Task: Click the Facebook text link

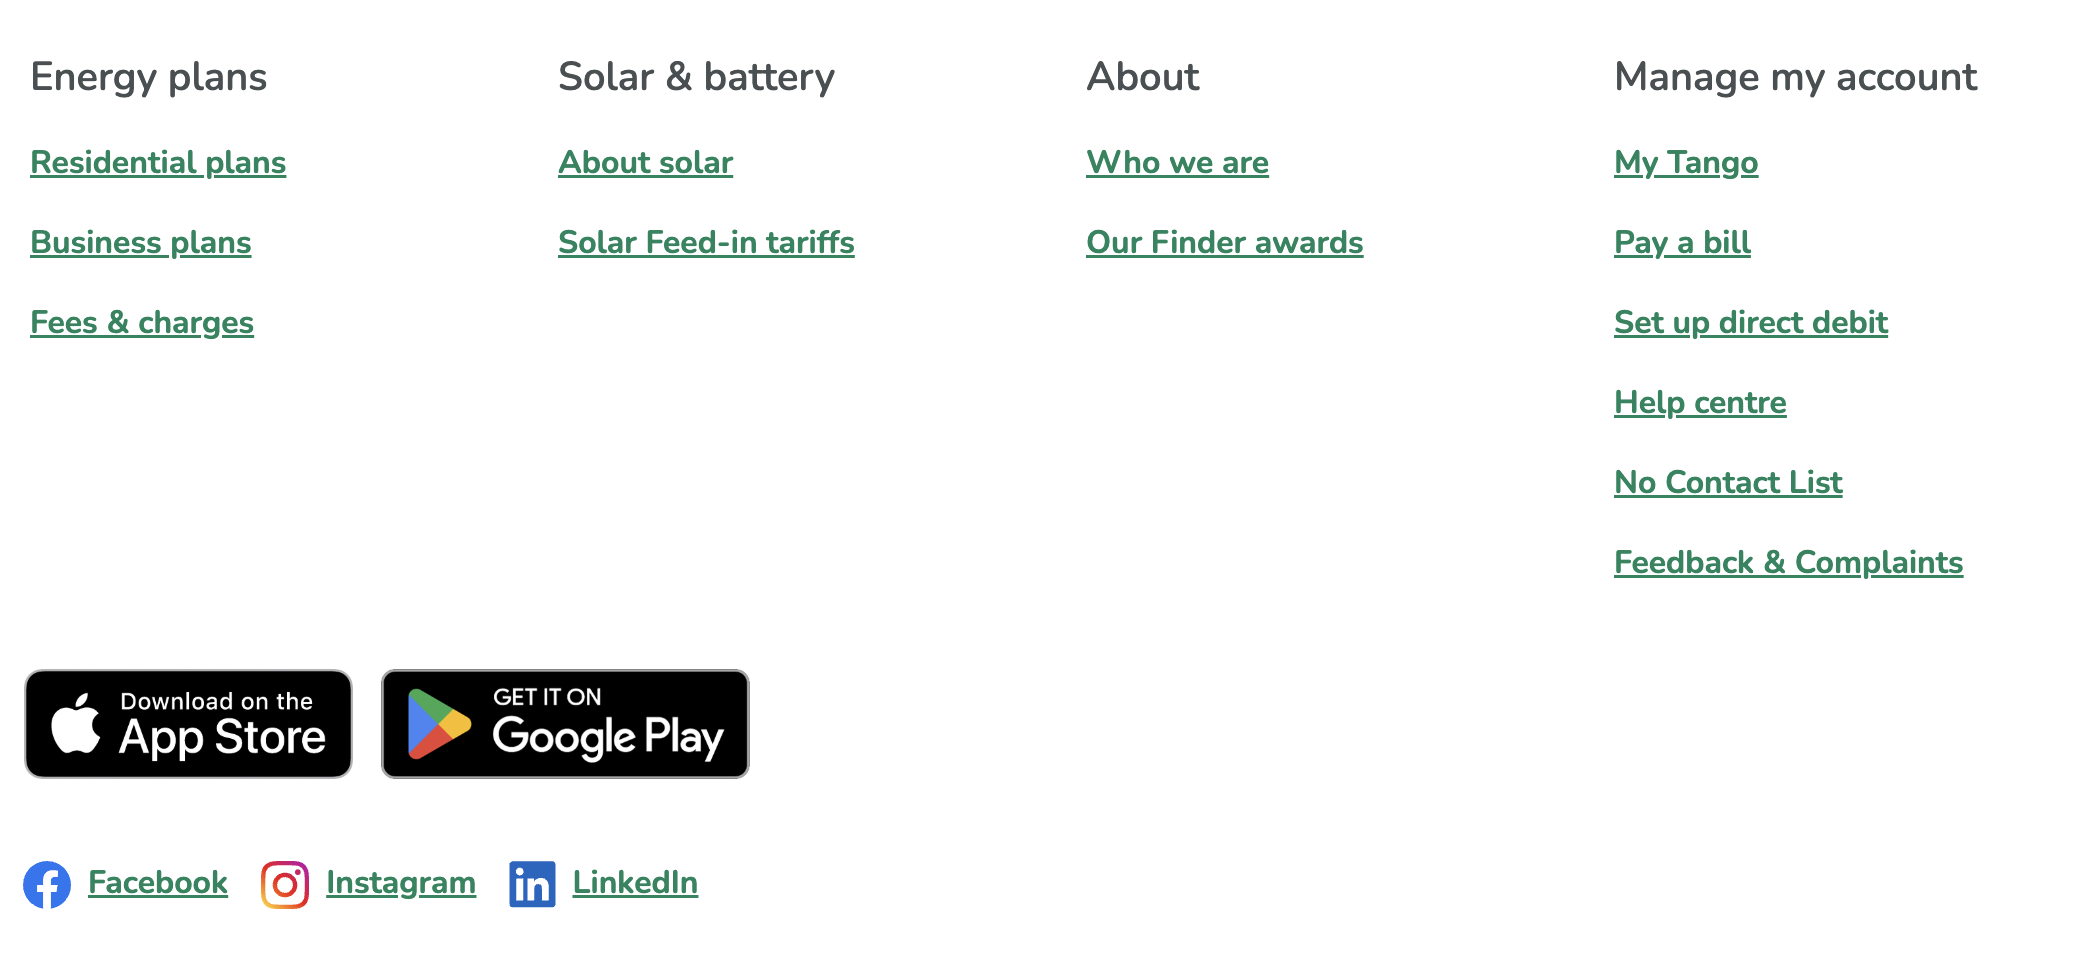Action: pos(158,883)
